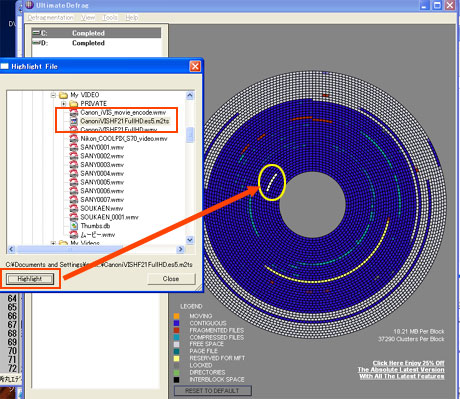460x399 pixels.
Task: Click RESET TO DEFAULT button
Action: [212, 390]
